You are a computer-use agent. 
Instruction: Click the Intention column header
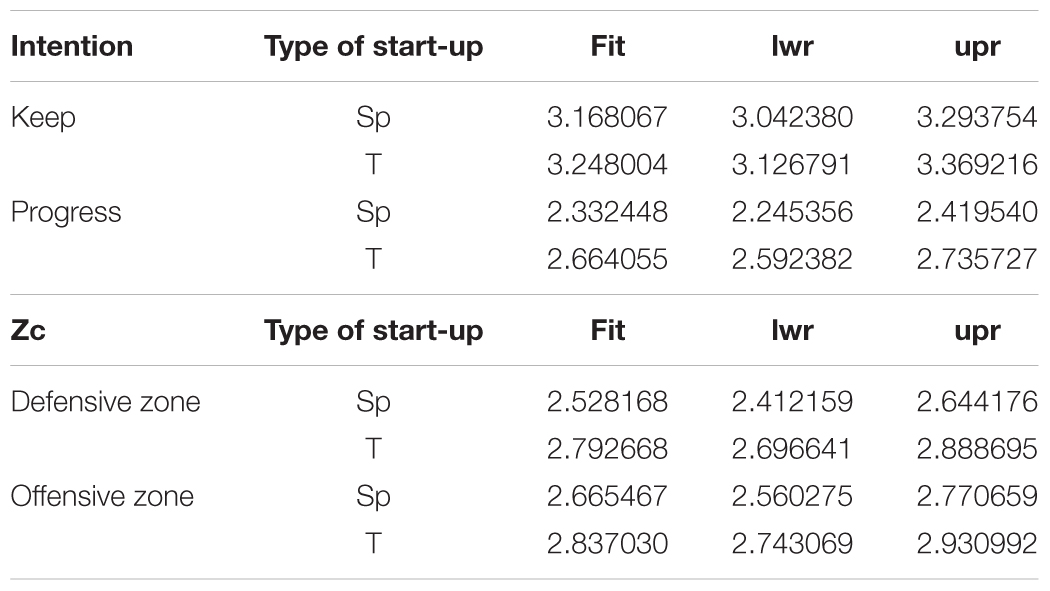(x=72, y=46)
